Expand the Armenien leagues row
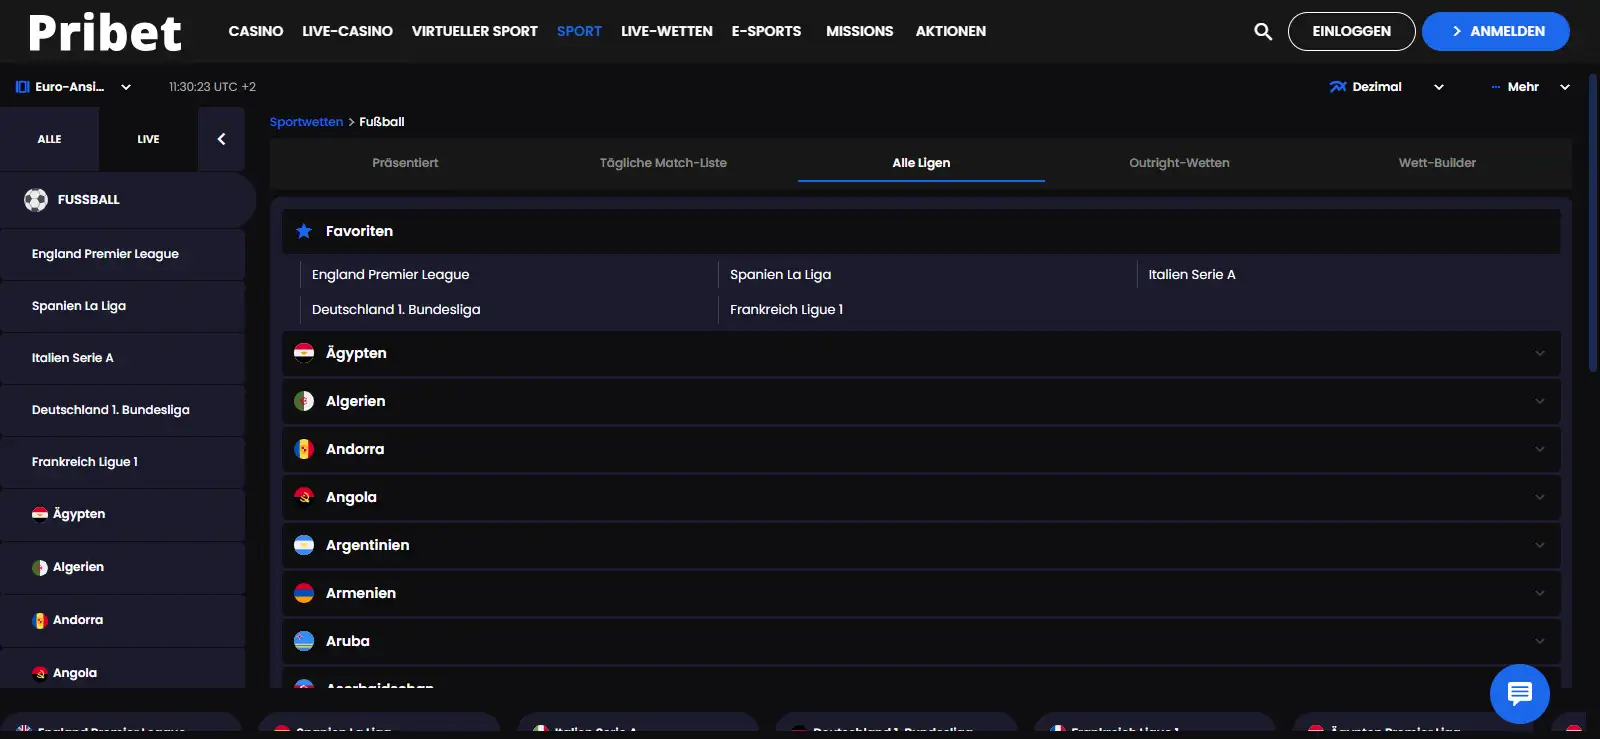 [921, 593]
